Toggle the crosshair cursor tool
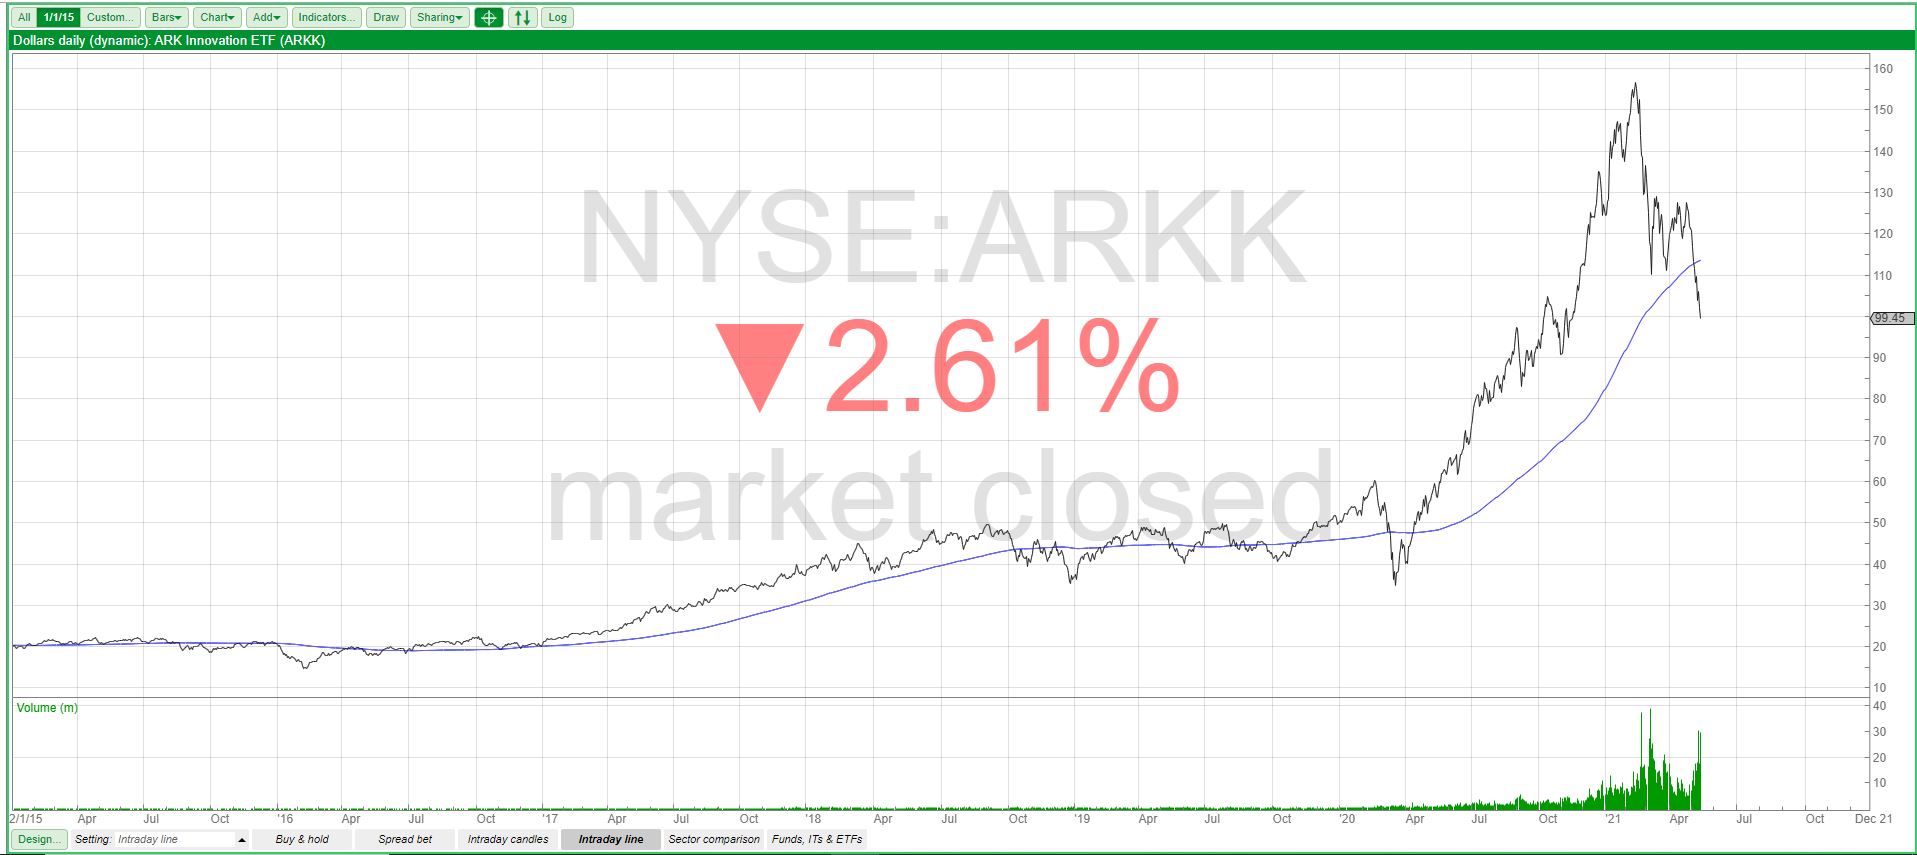This screenshot has width=1917, height=855. pyautogui.click(x=488, y=17)
